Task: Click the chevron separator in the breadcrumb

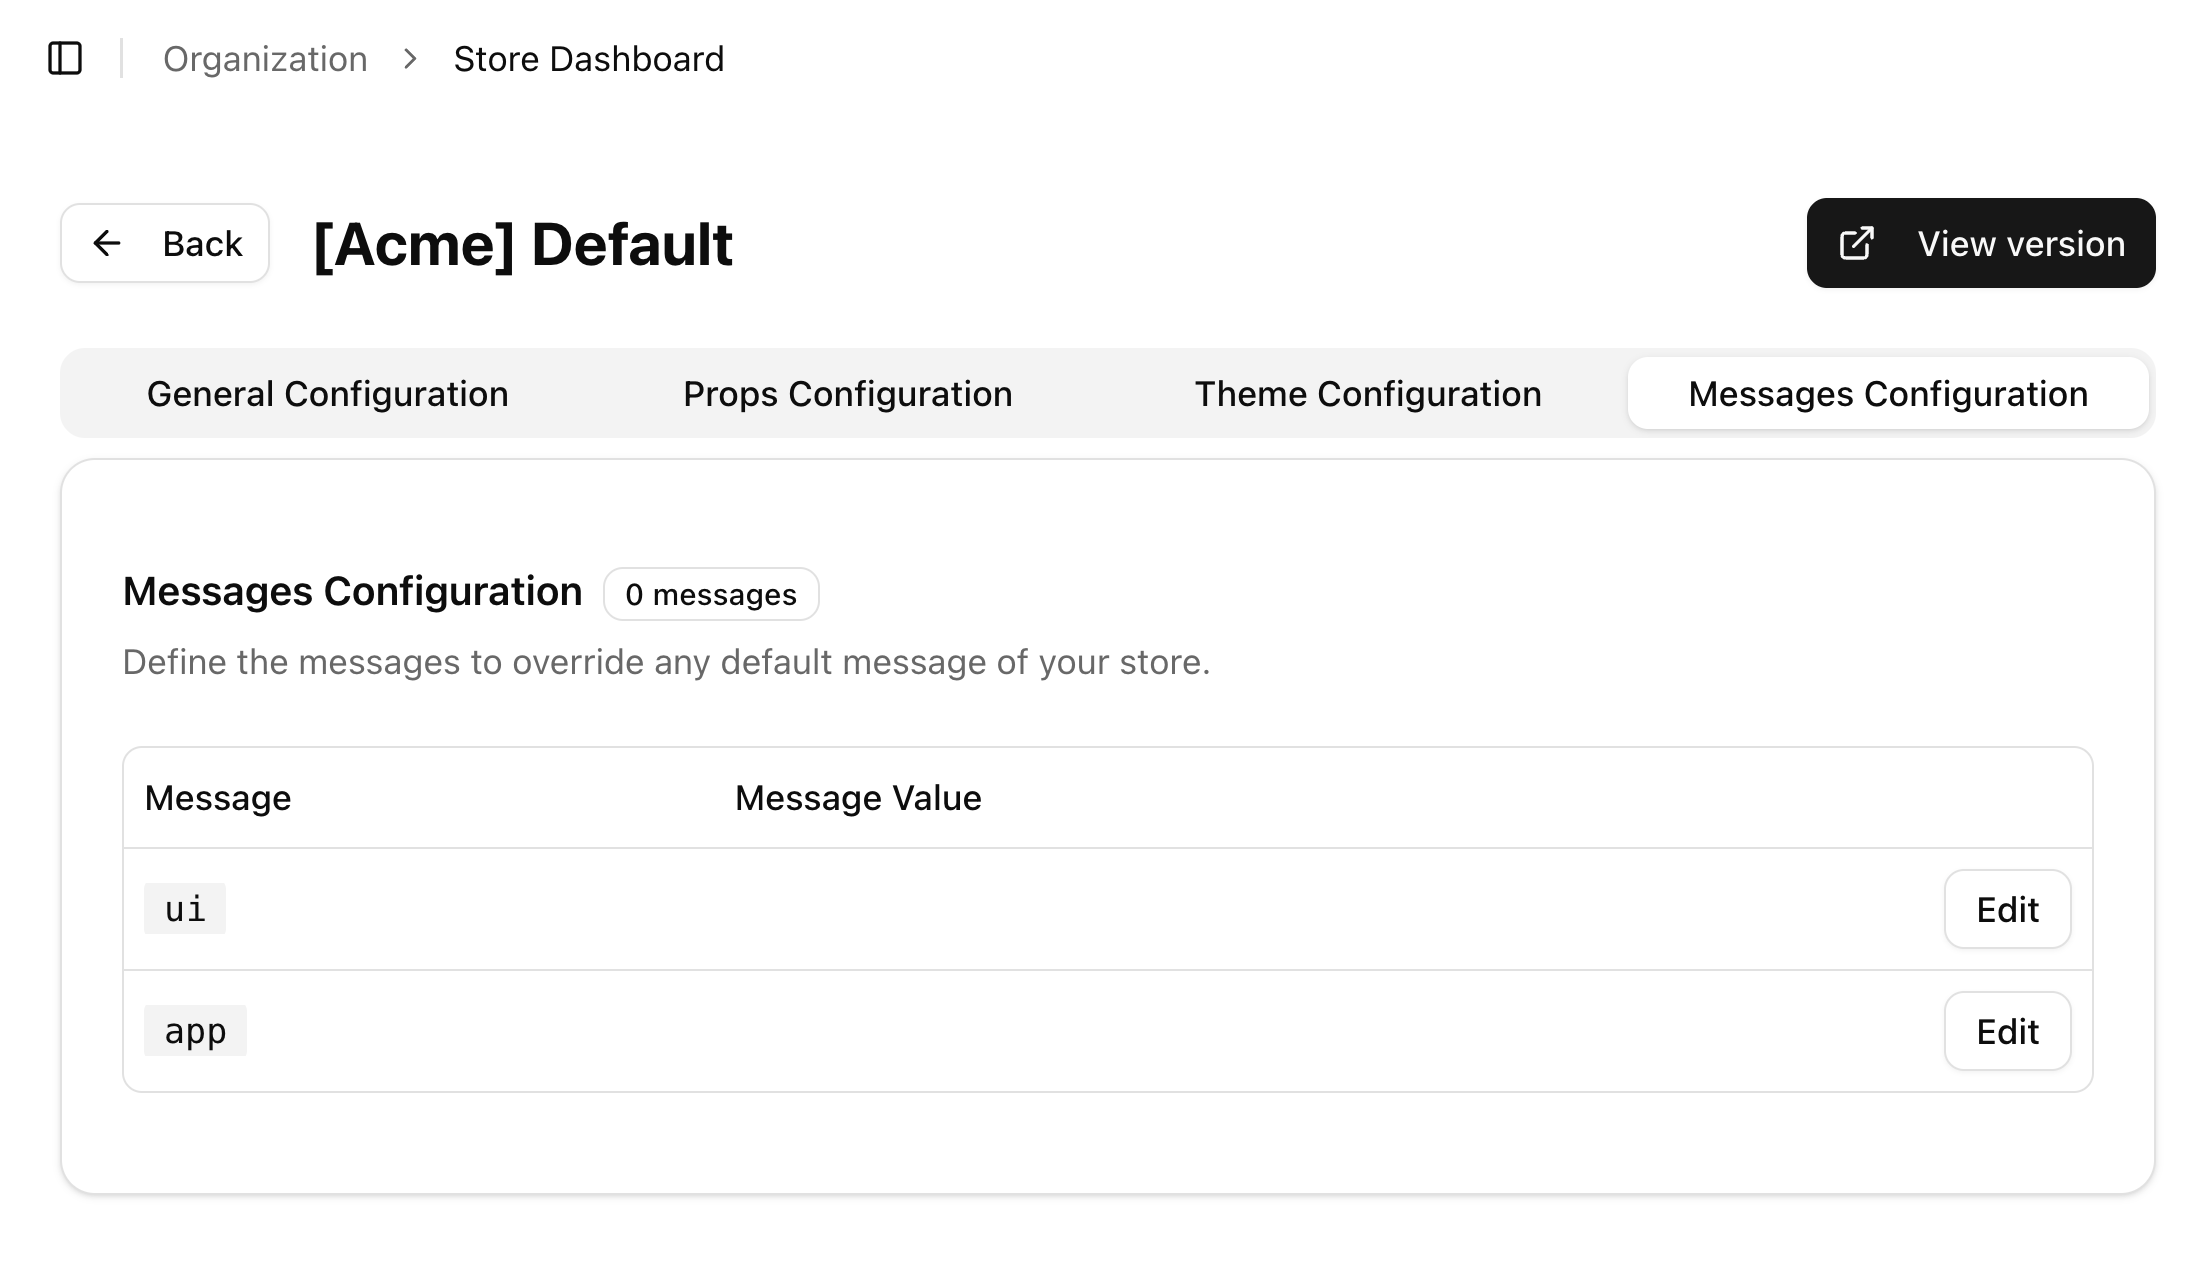Action: click(409, 60)
